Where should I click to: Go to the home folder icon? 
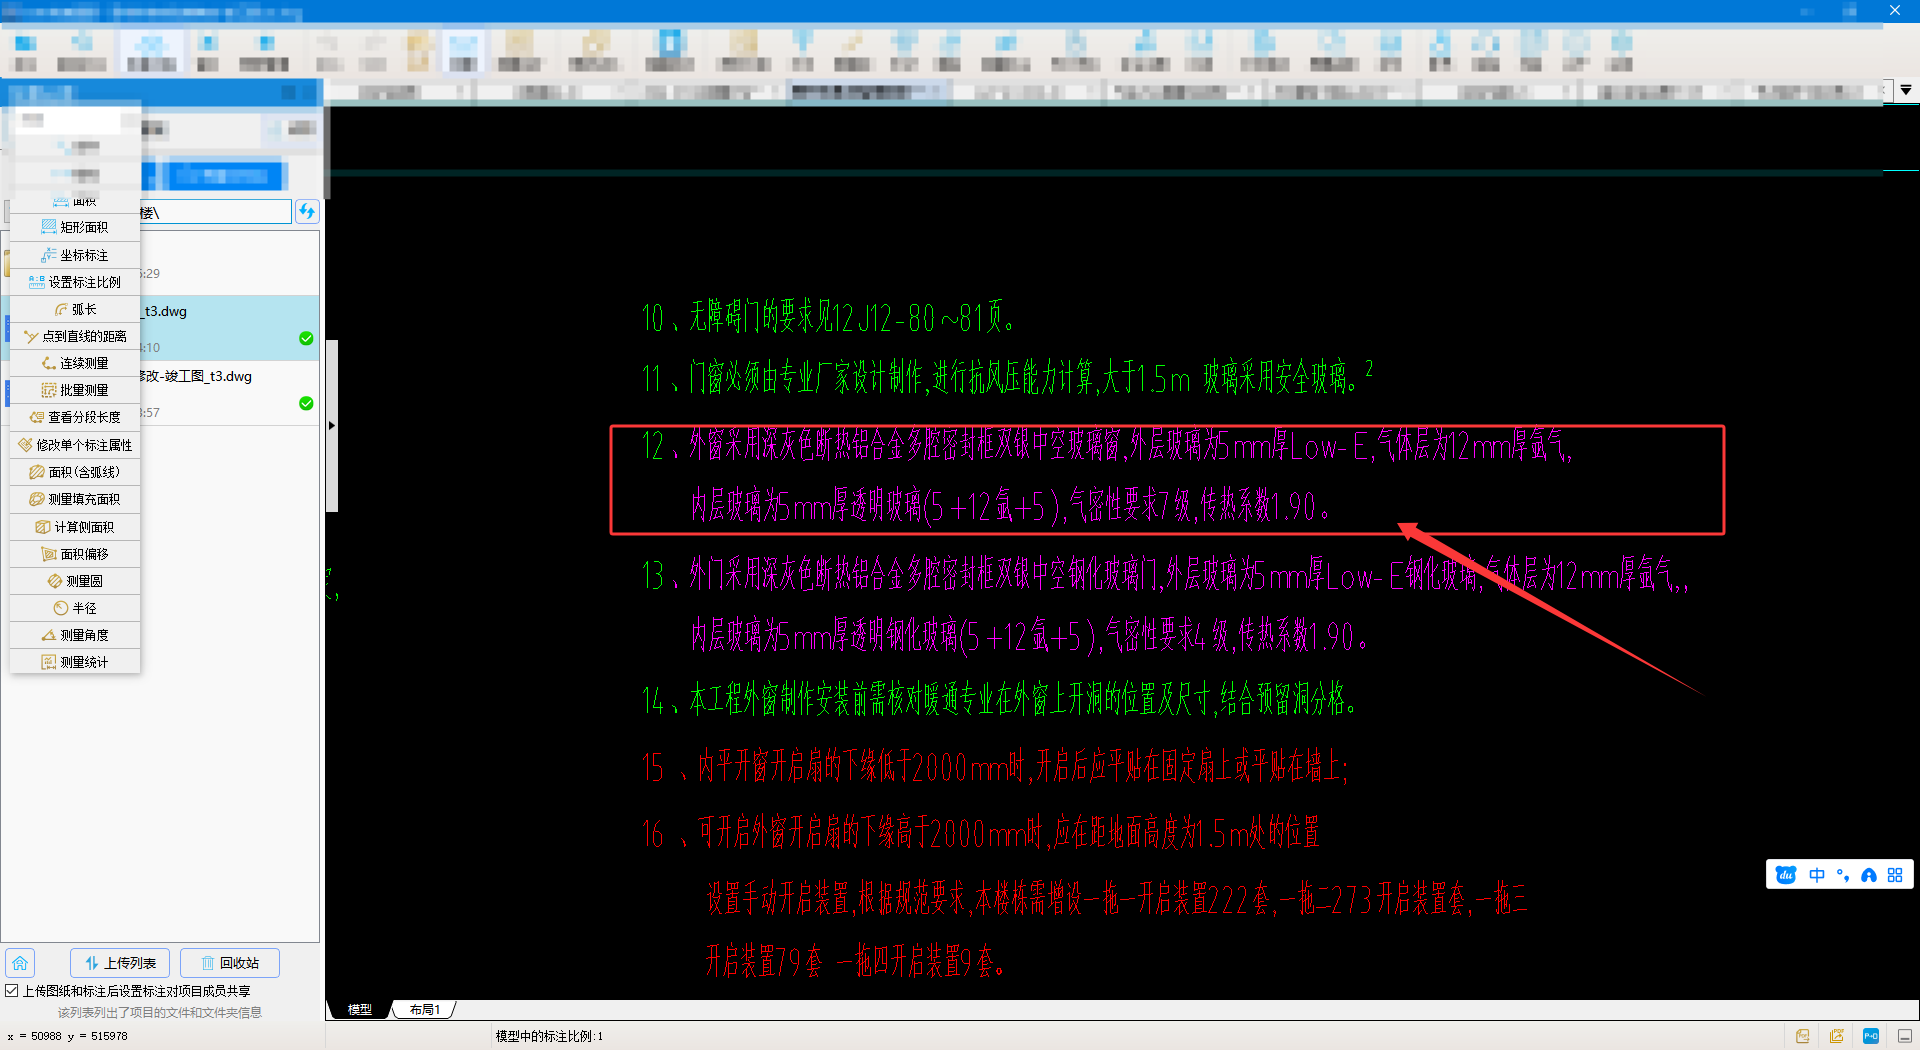point(20,963)
